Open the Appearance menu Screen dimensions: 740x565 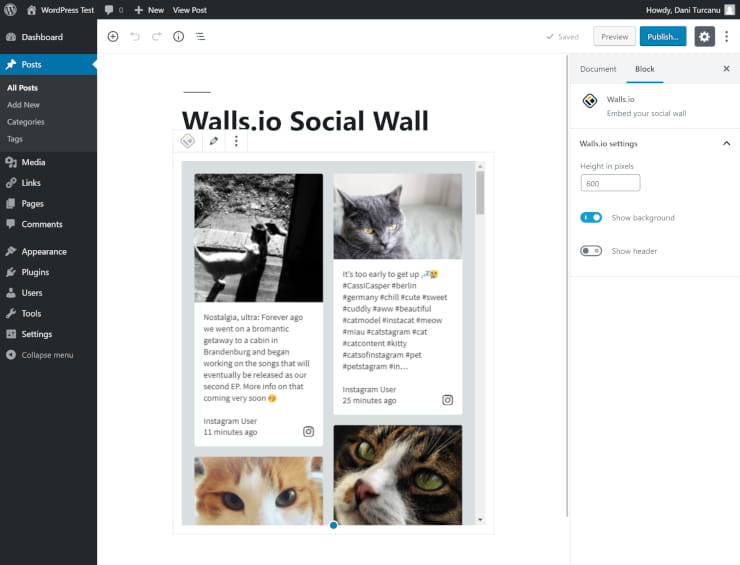coord(48,252)
